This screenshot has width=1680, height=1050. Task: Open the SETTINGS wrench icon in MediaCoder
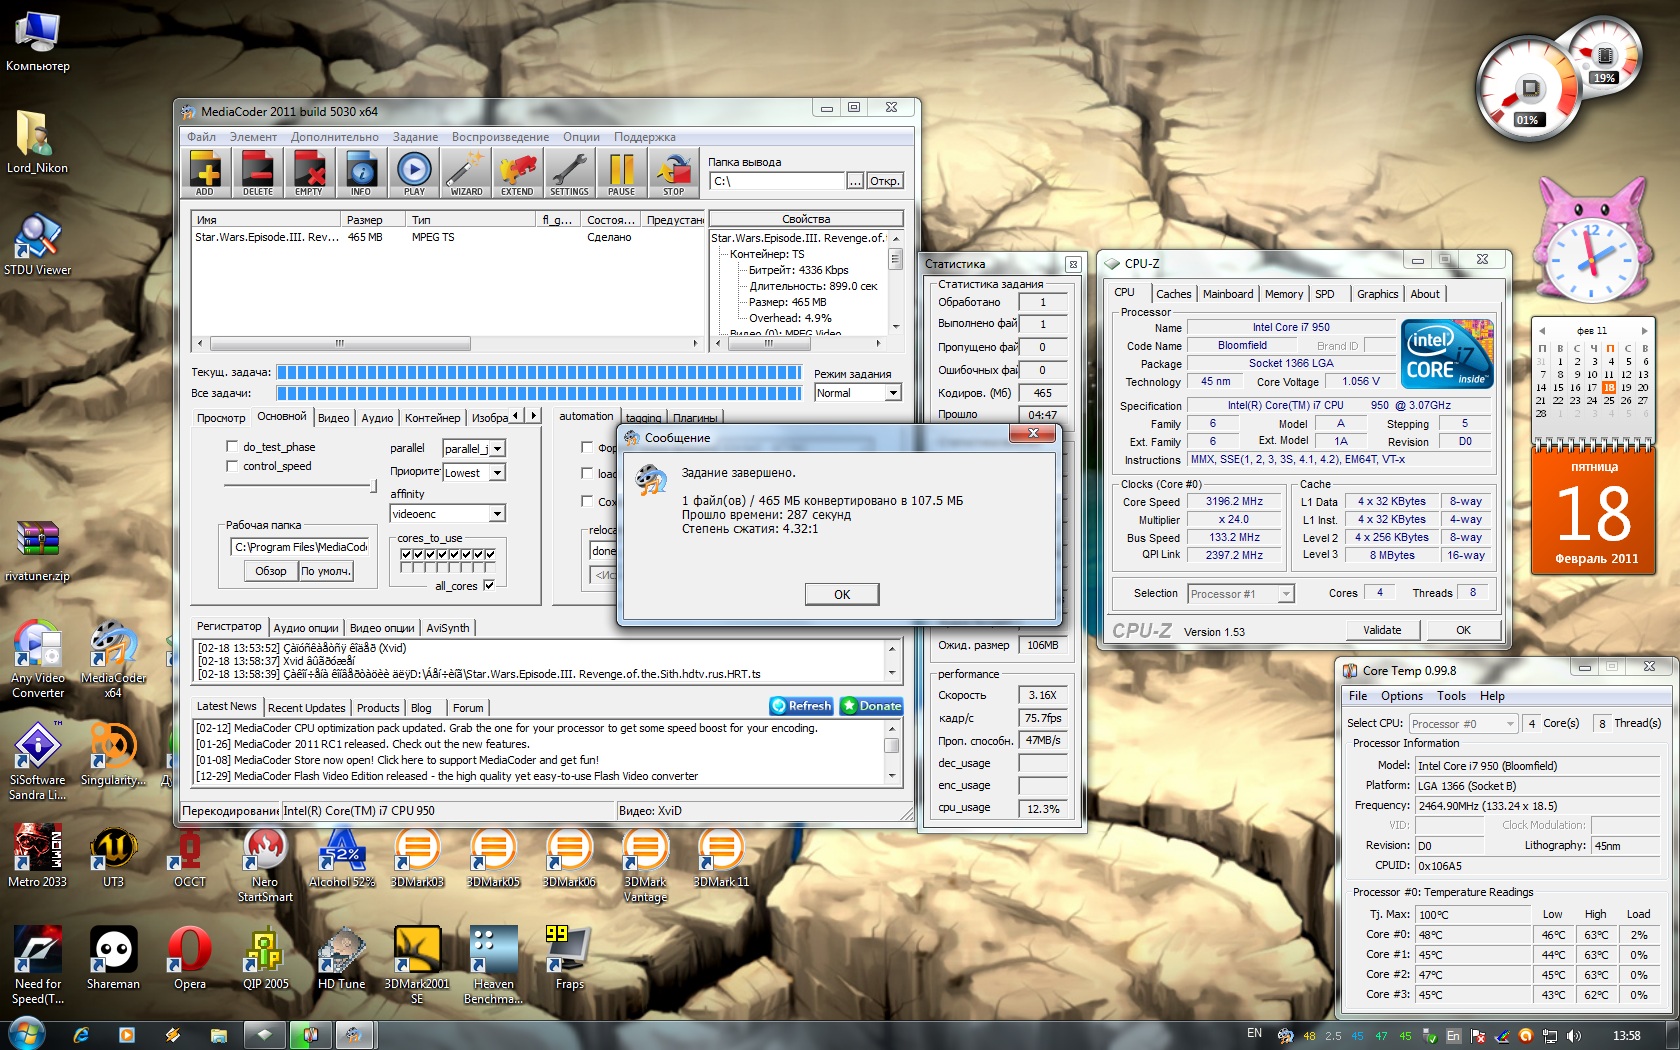point(569,172)
